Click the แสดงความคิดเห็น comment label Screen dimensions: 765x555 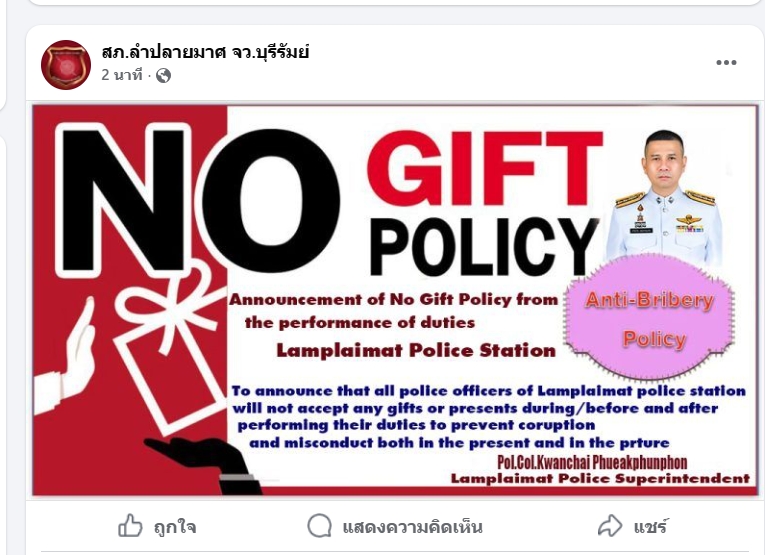(x=412, y=527)
